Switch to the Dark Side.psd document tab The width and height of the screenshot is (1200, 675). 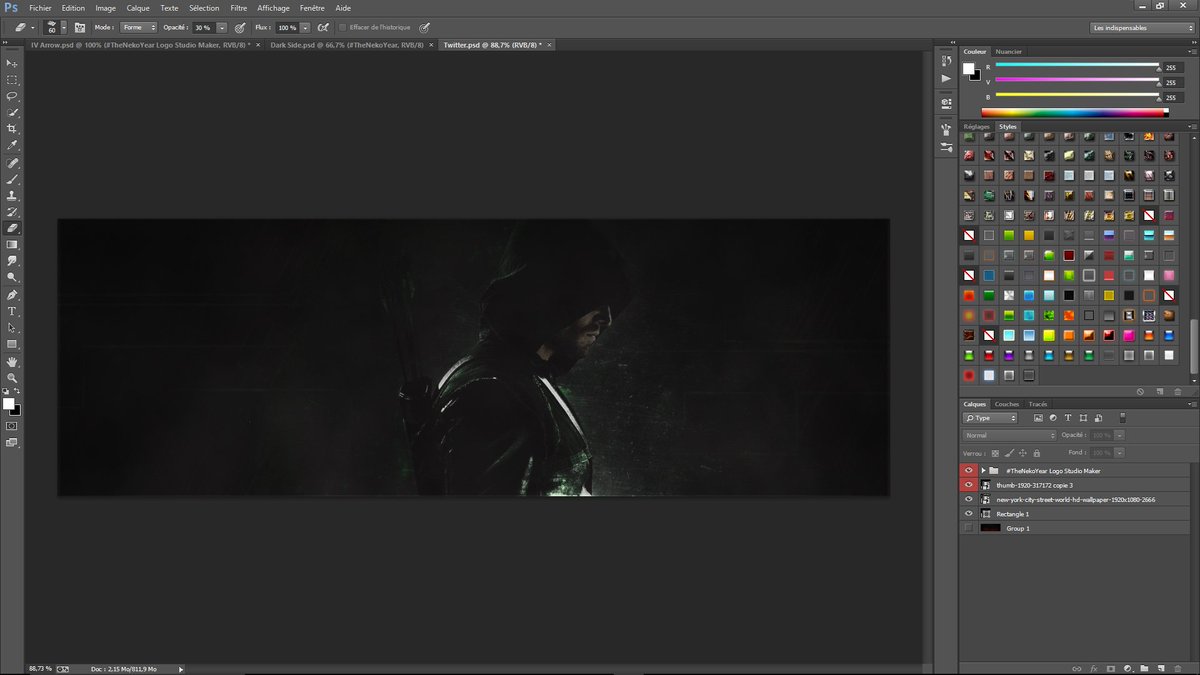pos(349,45)
